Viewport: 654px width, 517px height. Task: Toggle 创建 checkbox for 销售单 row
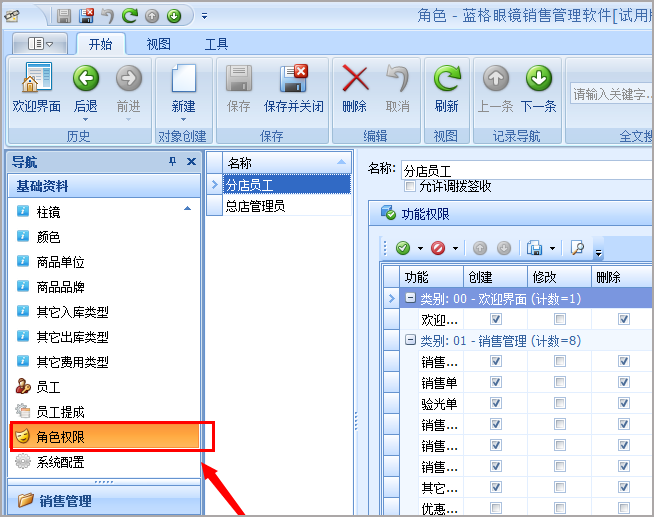(x=496, y=382)
